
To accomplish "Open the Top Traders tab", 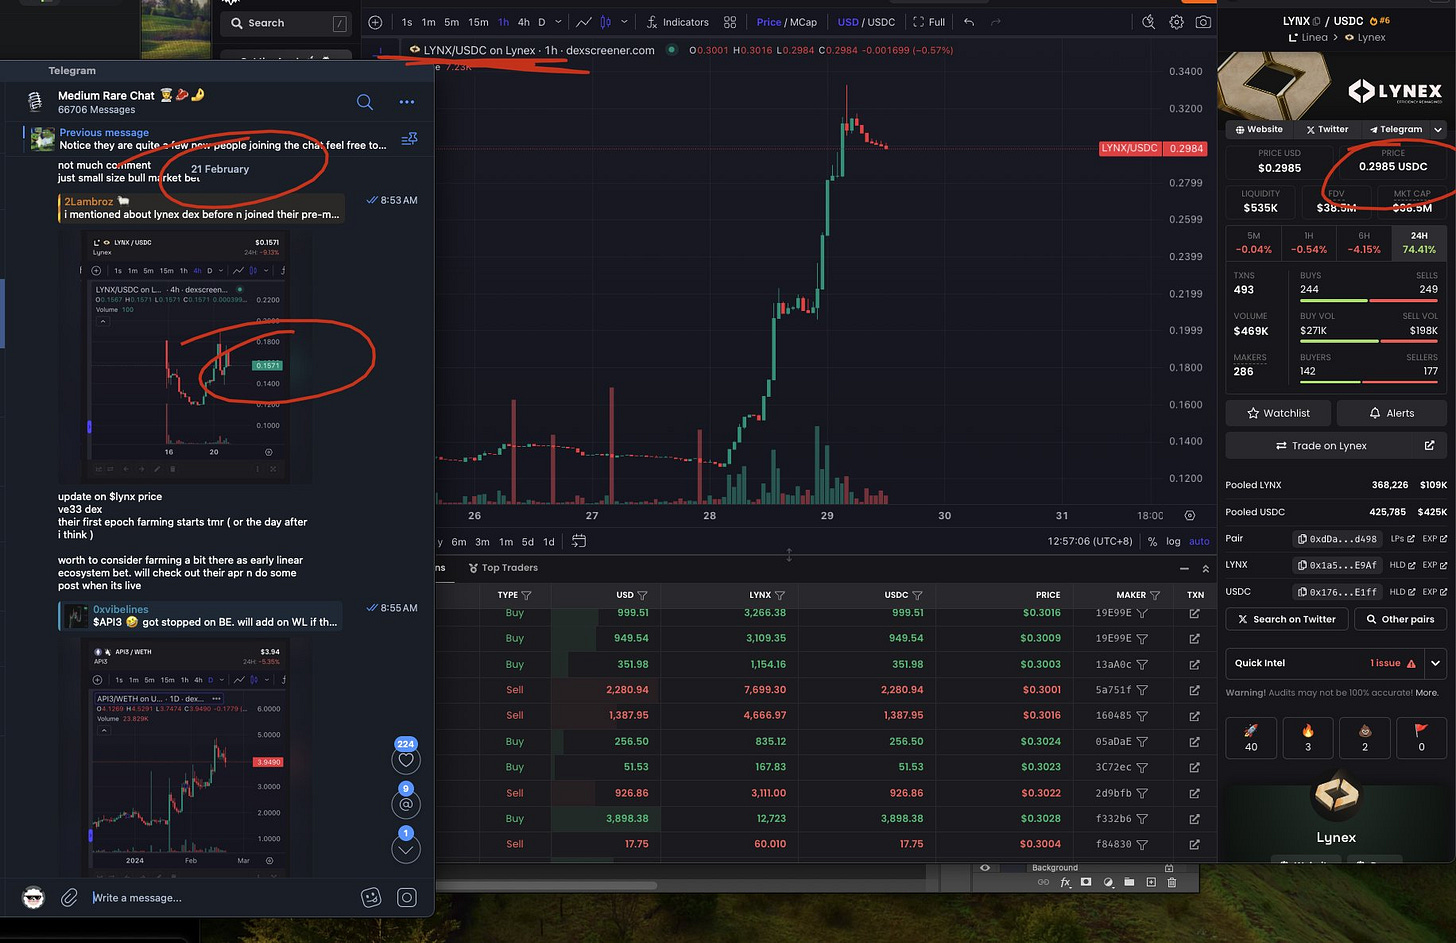I will point(503,568).
